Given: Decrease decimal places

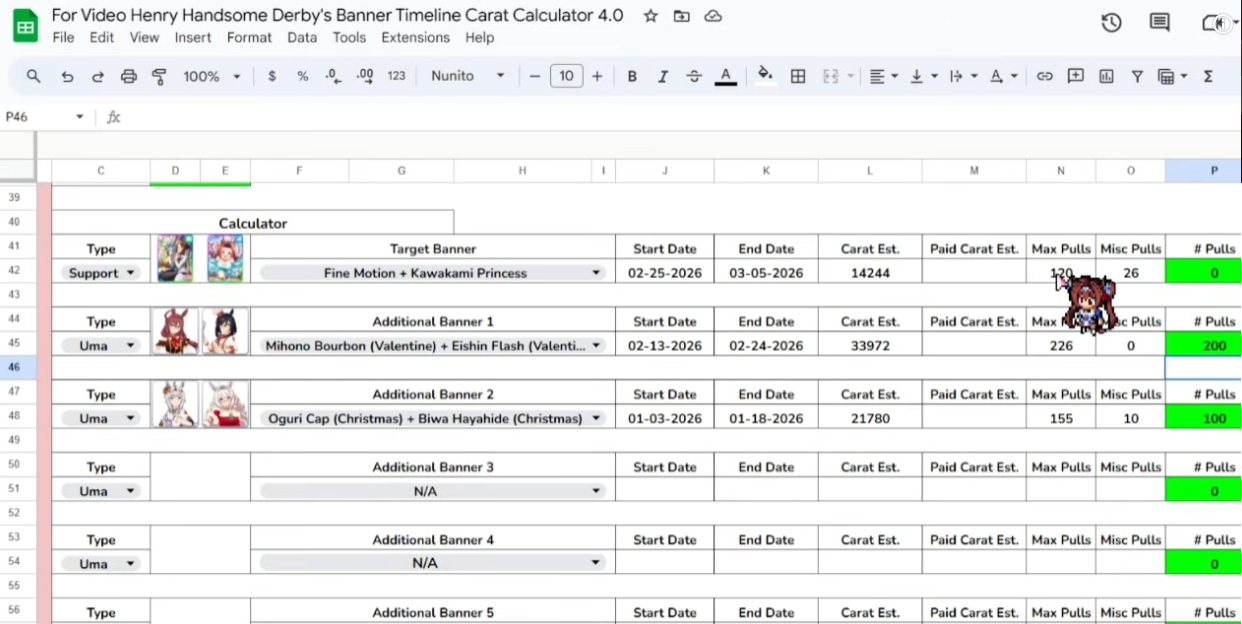Looking at the screenshot, I should (333, 76).
